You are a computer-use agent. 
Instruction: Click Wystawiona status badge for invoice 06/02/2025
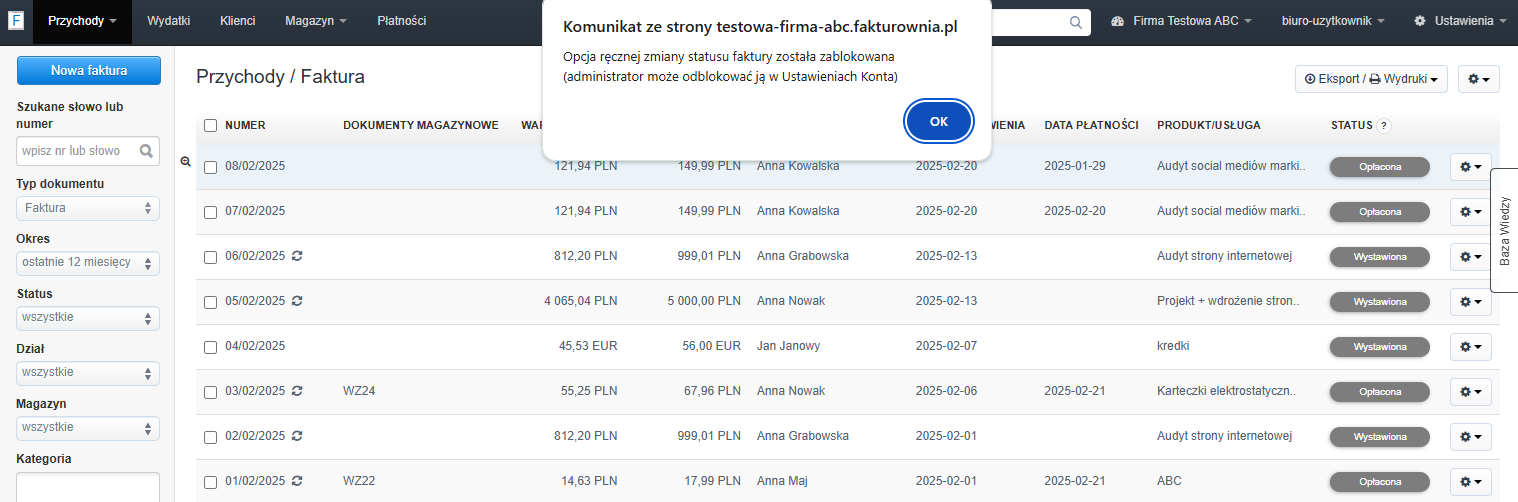1379,257
